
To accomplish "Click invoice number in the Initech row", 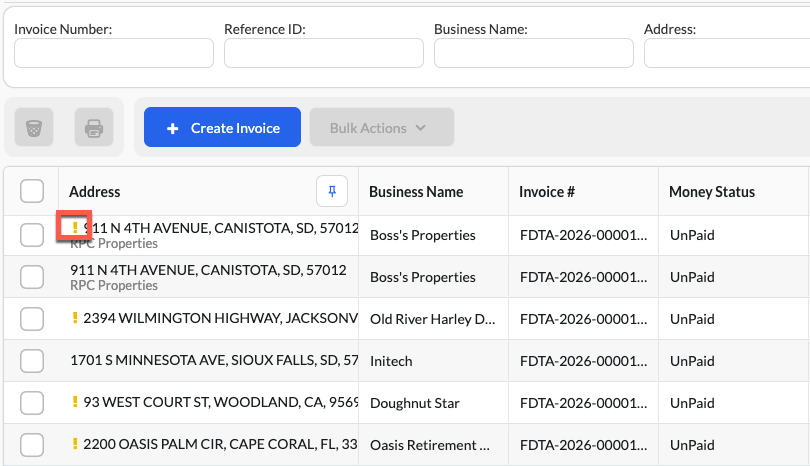I will (x=583, y=361).
